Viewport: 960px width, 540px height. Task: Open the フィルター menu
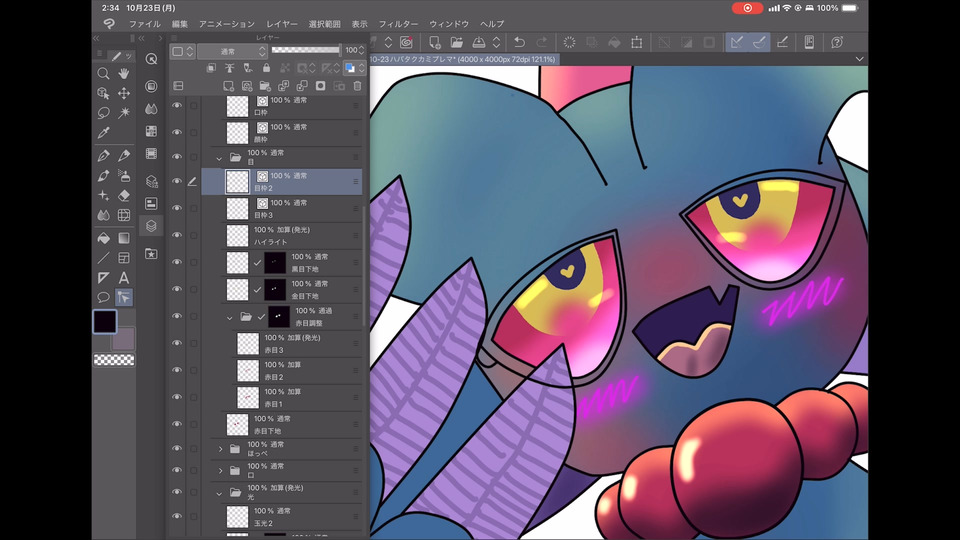(398, 24)
